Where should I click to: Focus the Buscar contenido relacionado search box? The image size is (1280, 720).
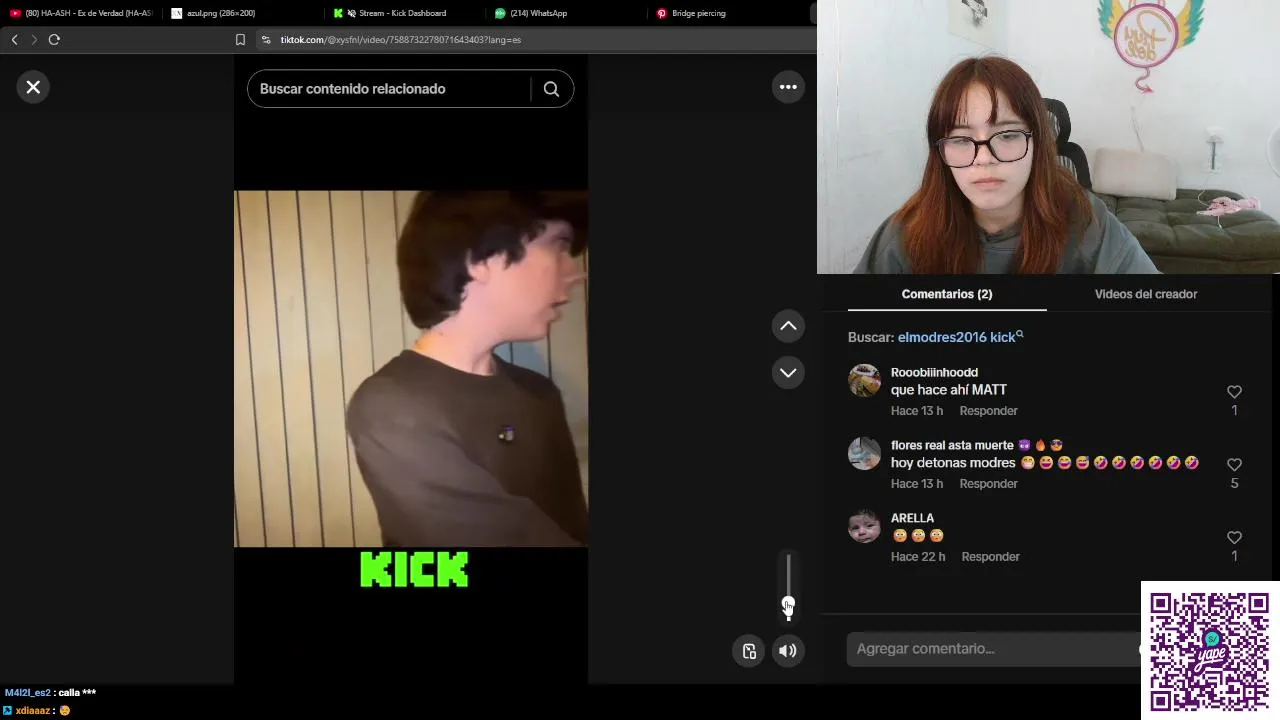tap(390, 89)
